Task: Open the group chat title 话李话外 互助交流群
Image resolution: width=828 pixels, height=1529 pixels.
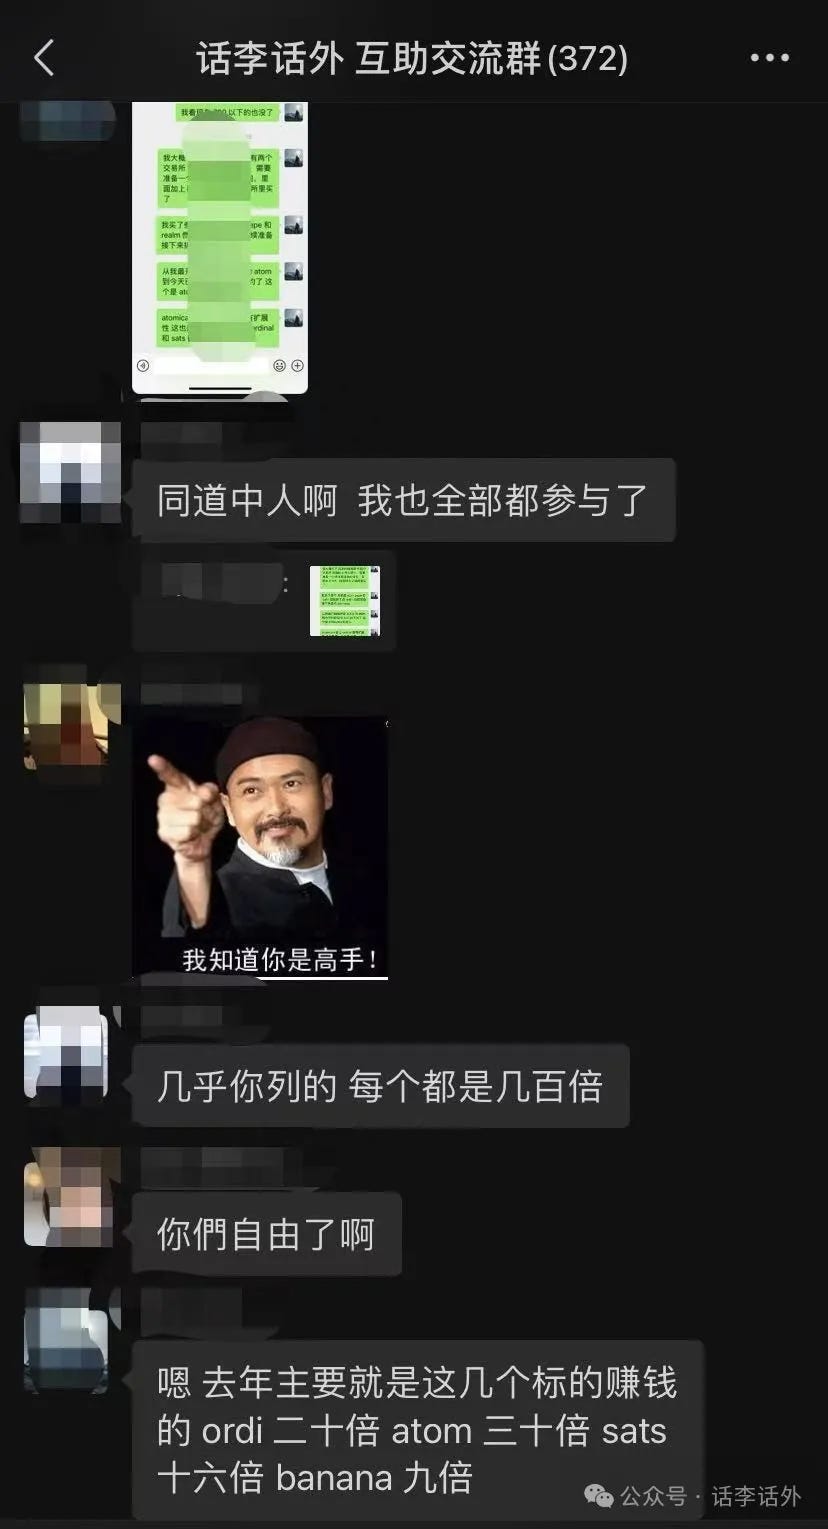Action: click(x=370, y=59)
